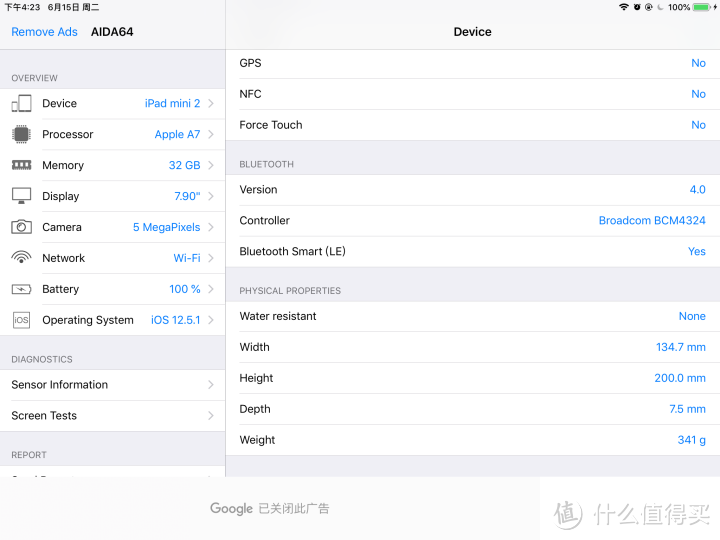This screenshot has height=540, width=720.
Task: Open Screen Tests chevron
Action: click(211, 416)
